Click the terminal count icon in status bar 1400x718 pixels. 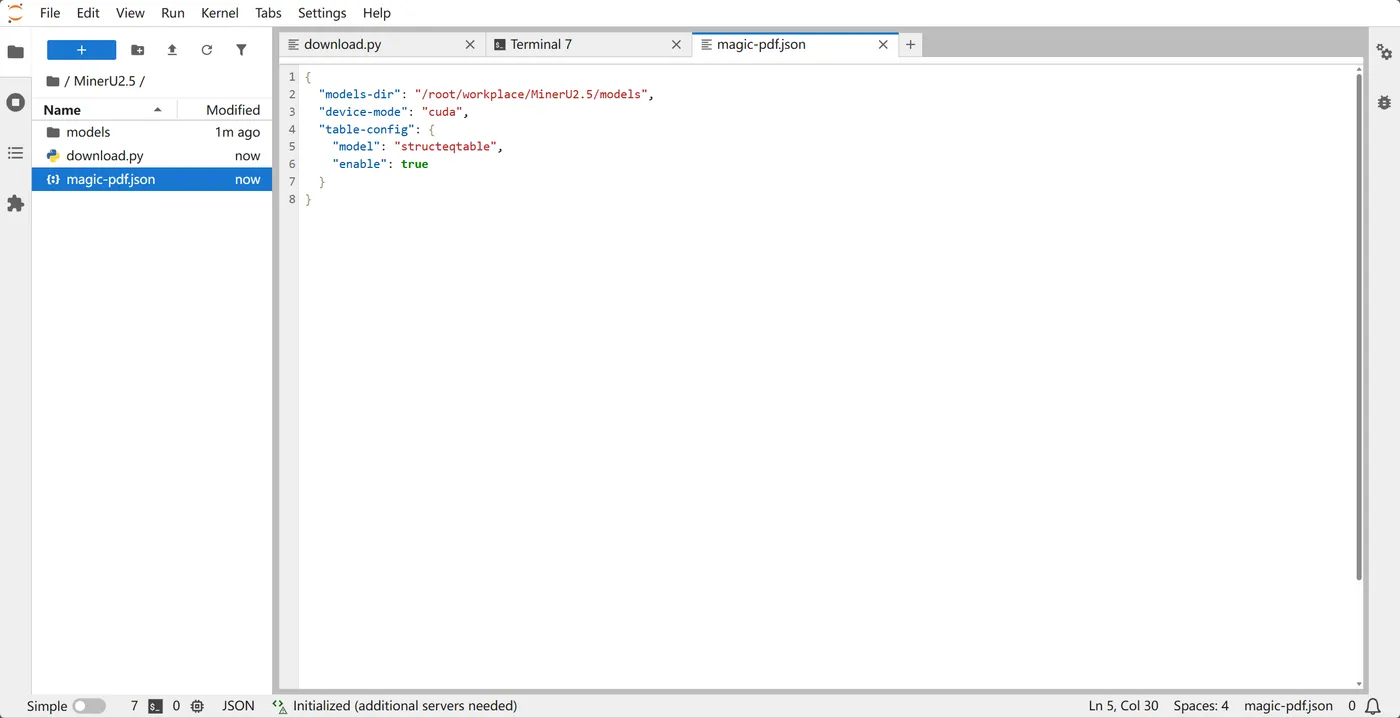[155, 706]
